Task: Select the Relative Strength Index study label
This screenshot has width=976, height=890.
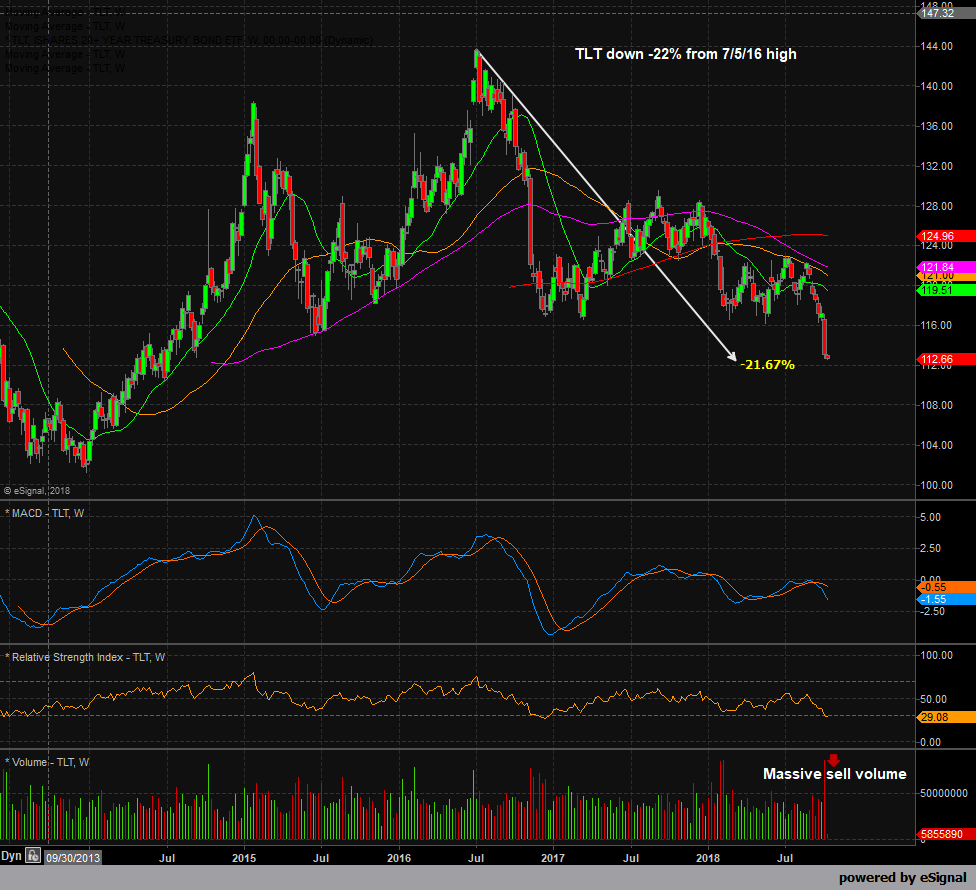Action: coord(85,657)
